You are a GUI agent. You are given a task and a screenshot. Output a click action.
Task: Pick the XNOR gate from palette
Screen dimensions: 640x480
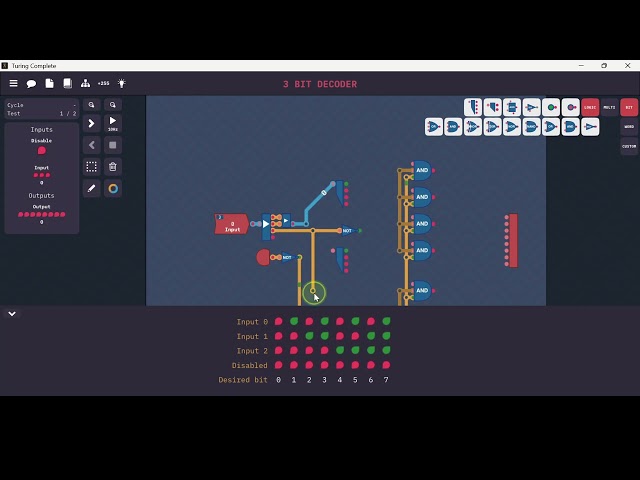[473, 127]
